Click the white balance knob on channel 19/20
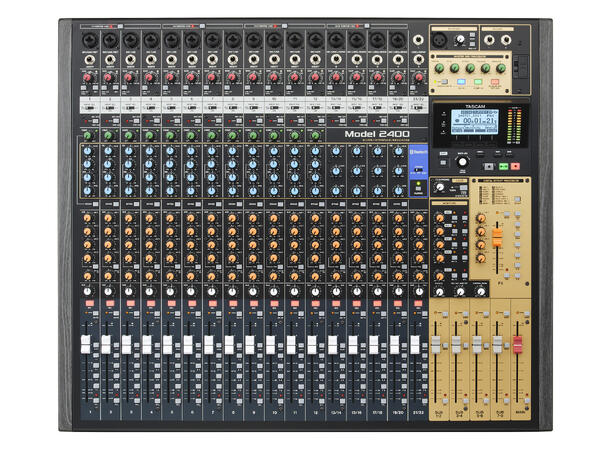The image size is (610, 450). (x=398, y=291)
